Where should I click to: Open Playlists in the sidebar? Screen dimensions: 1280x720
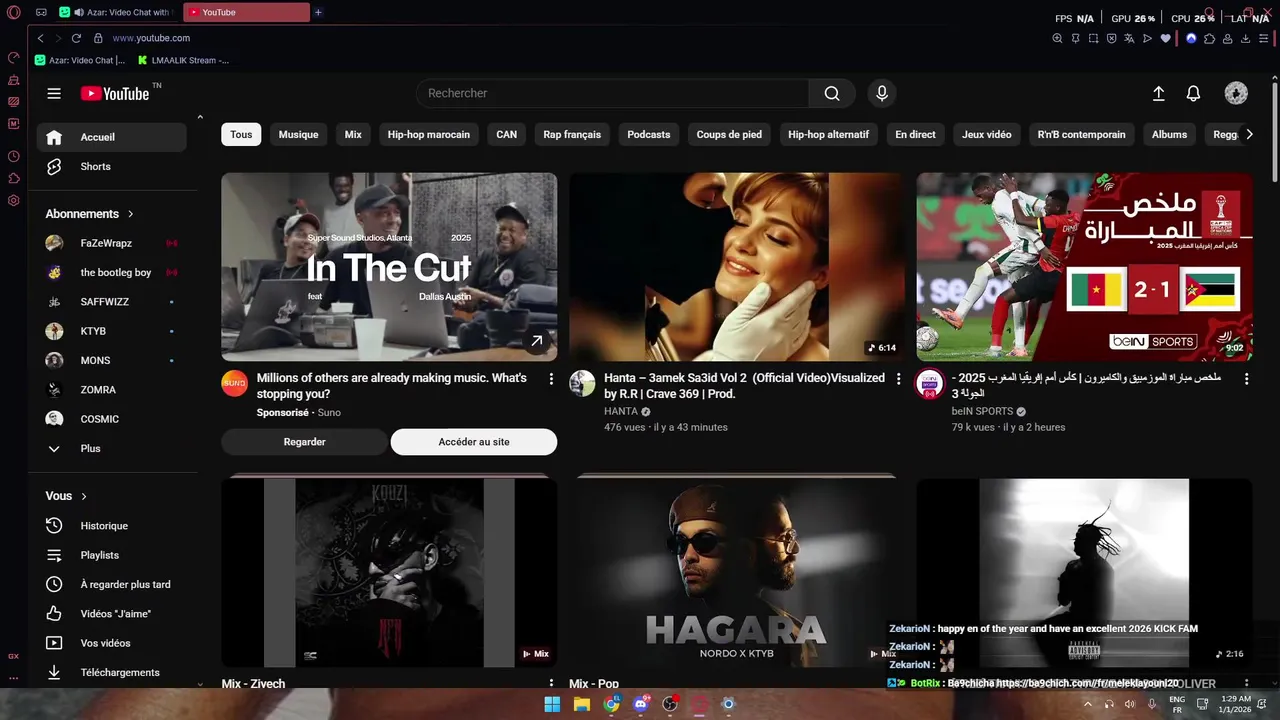112,555
